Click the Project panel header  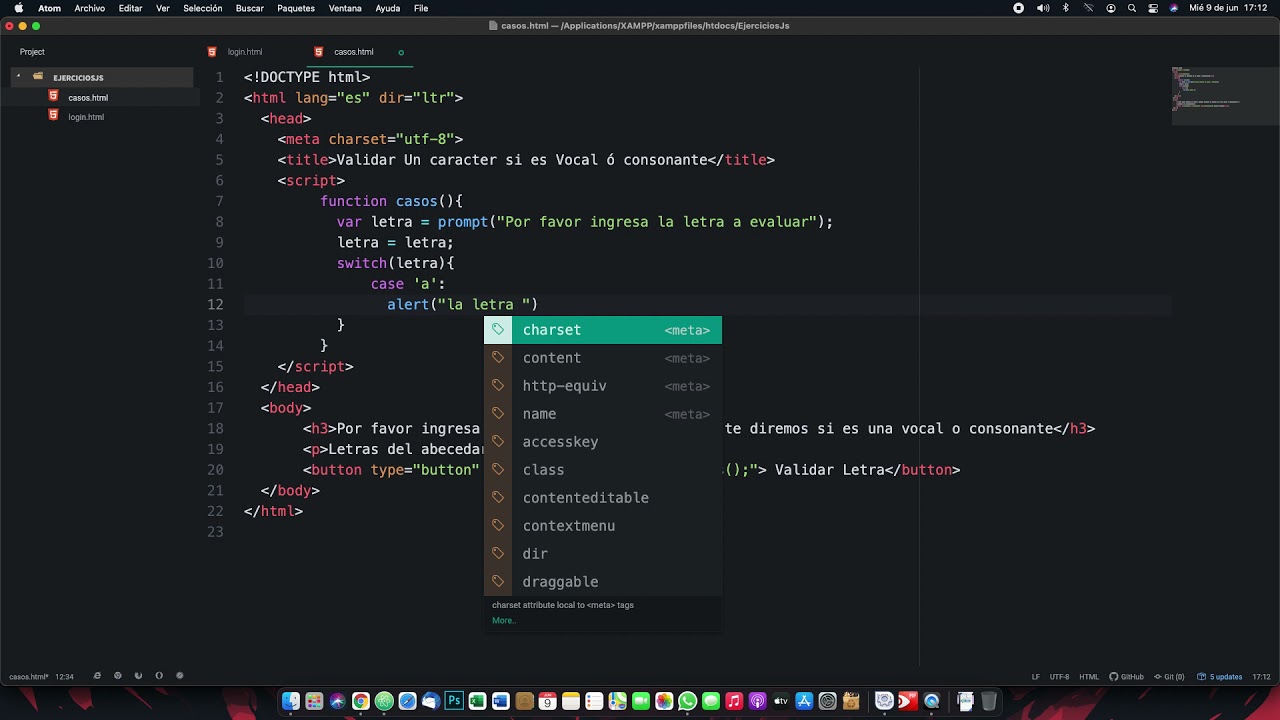[32, 52]
